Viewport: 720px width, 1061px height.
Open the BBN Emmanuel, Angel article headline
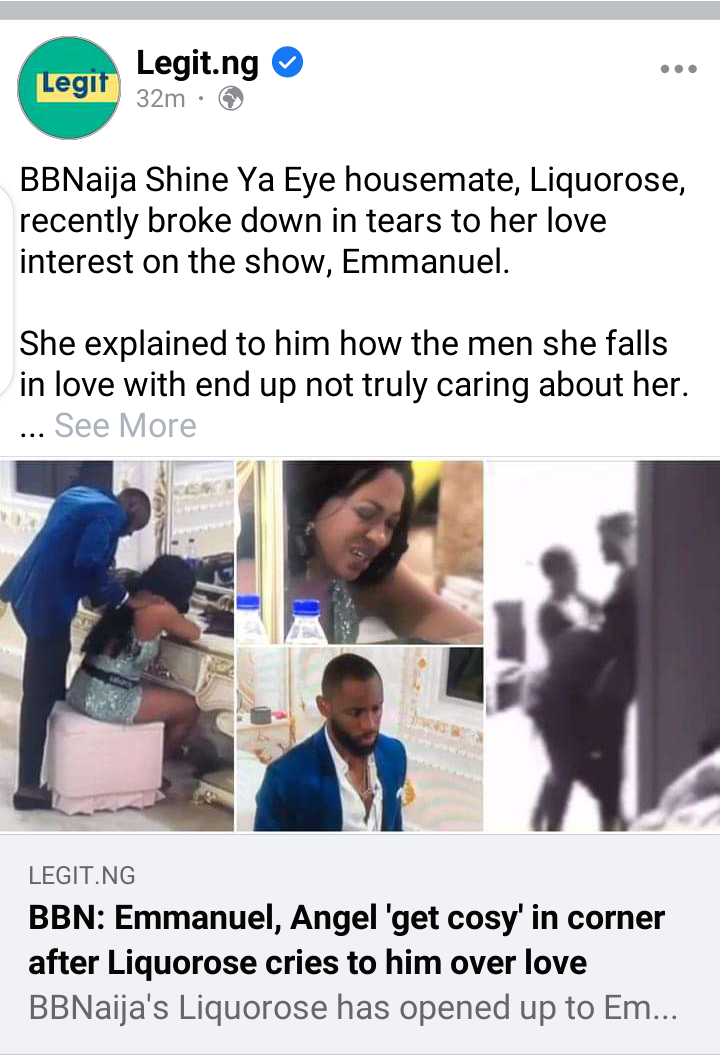click(346, 940)
